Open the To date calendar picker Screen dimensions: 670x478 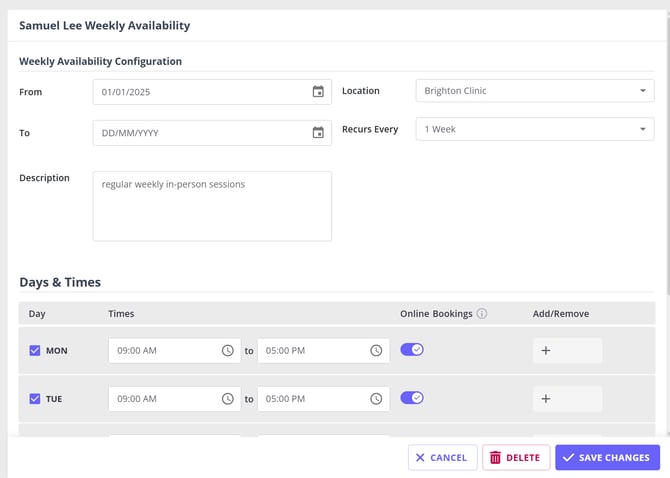point(318,133)
